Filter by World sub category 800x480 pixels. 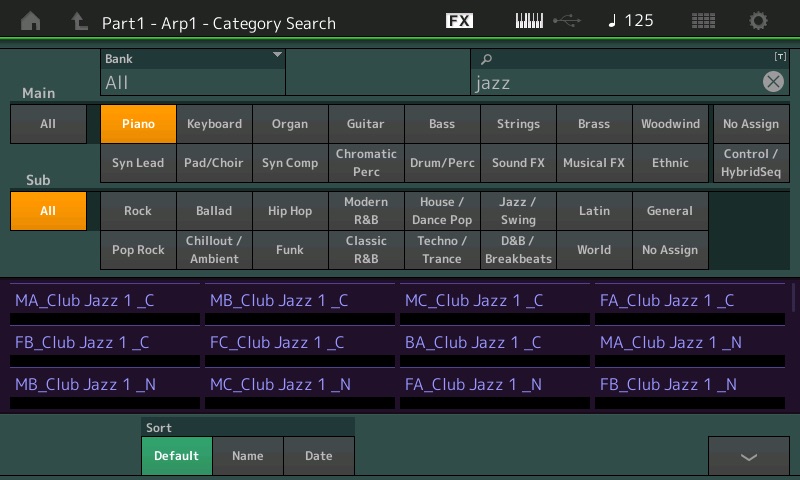pyautogui.click(x=594, y=250)
